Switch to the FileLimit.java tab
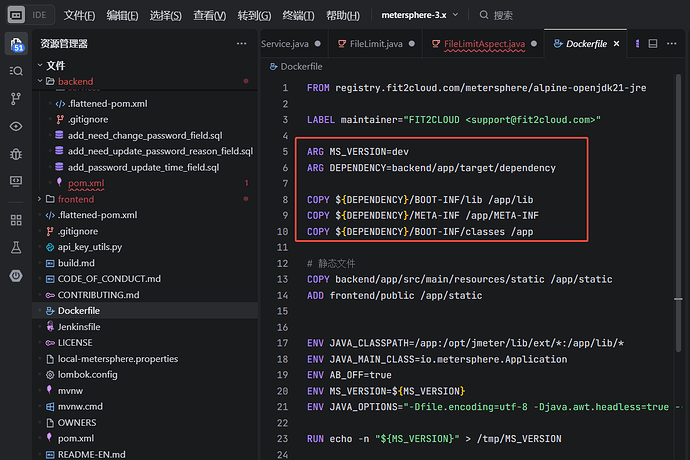 375,44
